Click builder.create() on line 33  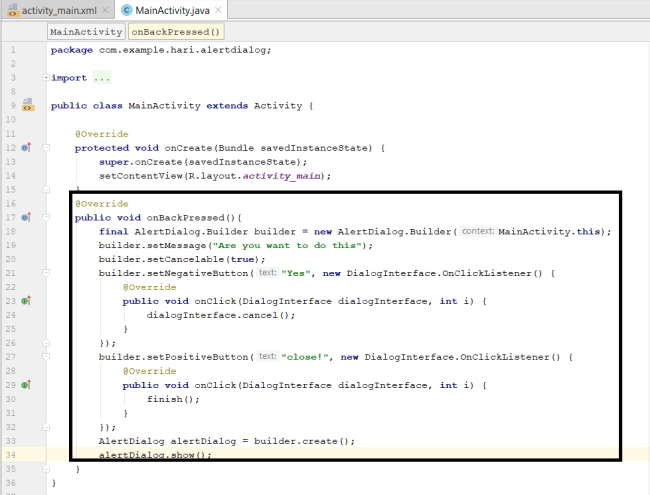[302, 441]
